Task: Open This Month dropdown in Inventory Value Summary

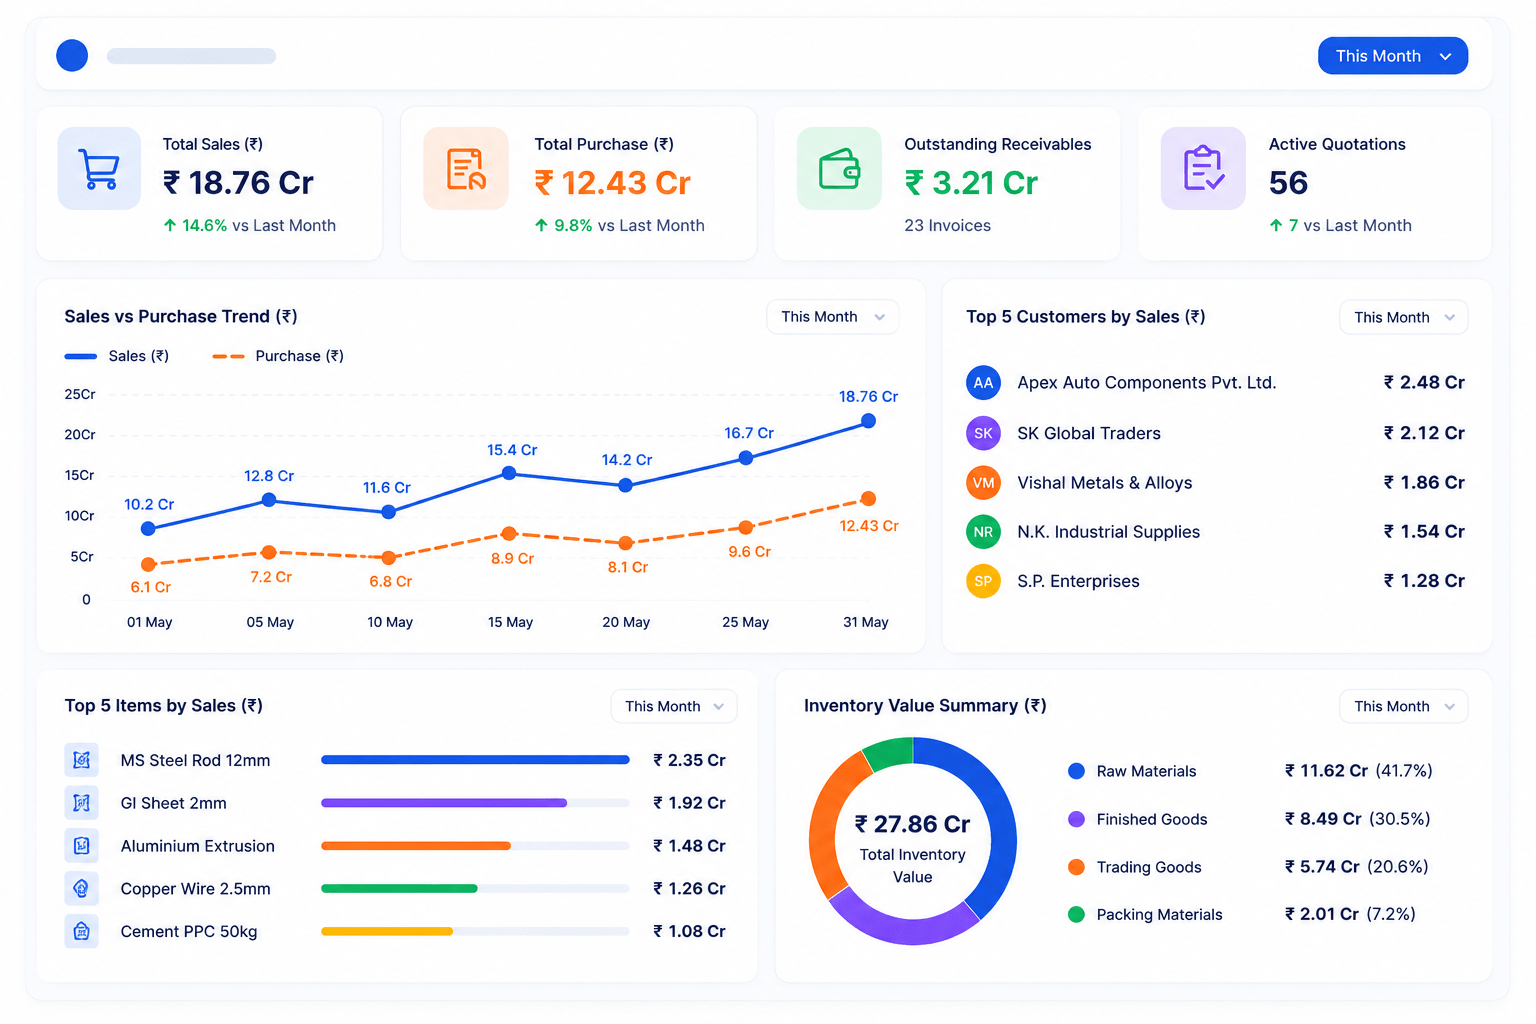Action: point(1404,706)
